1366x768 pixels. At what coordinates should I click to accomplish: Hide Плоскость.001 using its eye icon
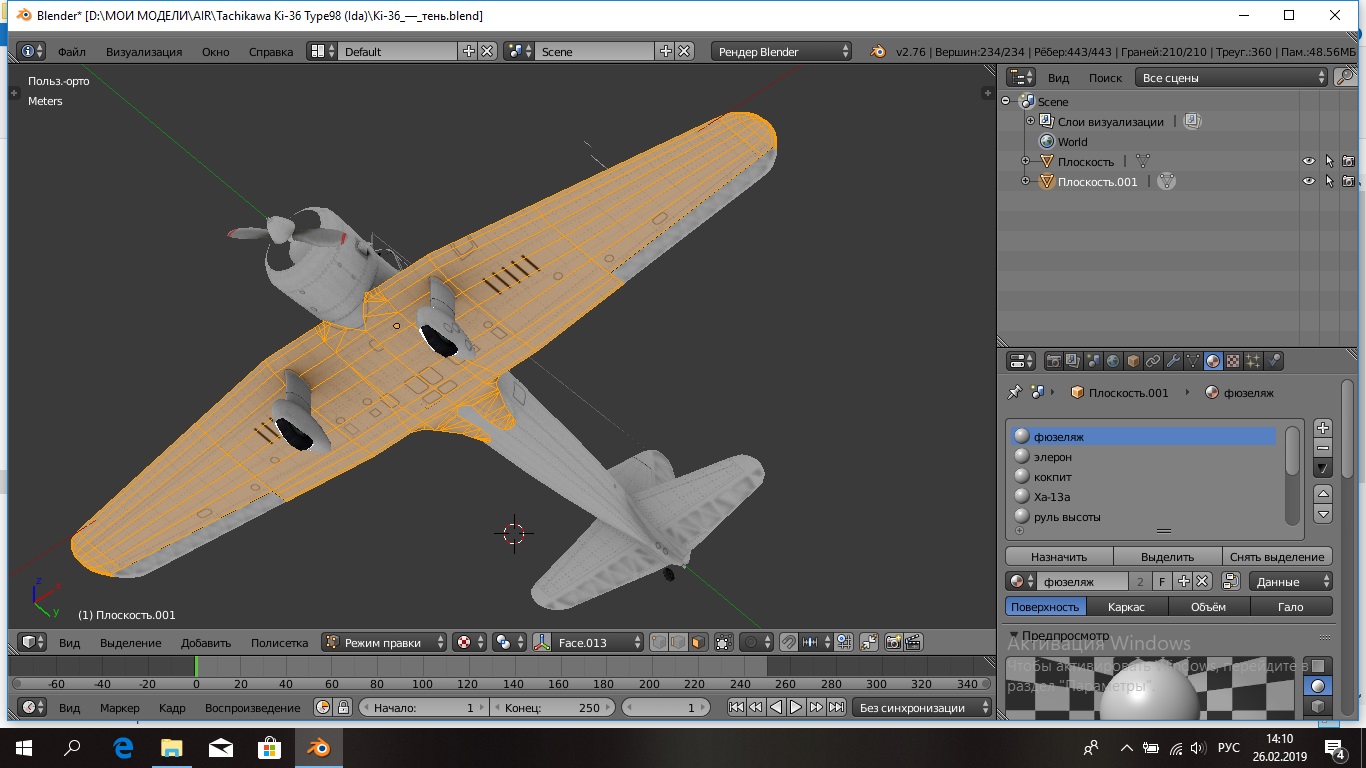pyautogui.click(x=1308, y=181)
